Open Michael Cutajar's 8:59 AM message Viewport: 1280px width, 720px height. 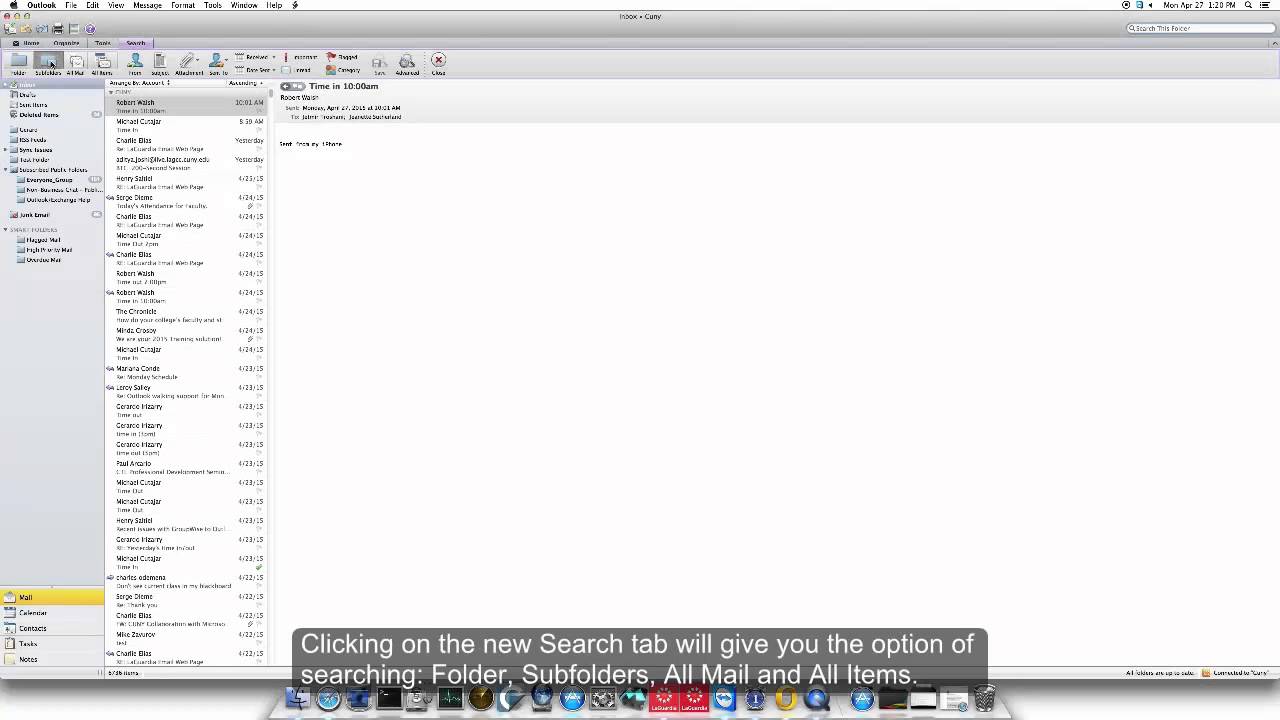[x=187, y=126]
